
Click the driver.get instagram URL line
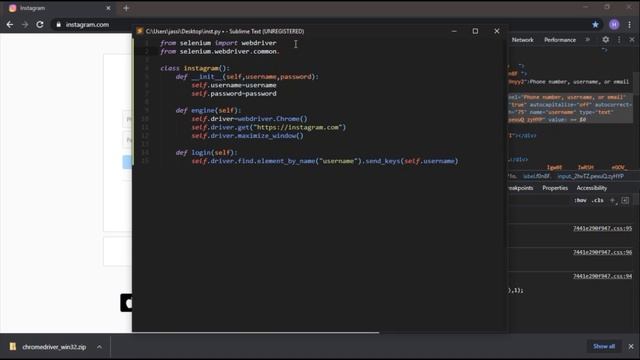[269, 127]
